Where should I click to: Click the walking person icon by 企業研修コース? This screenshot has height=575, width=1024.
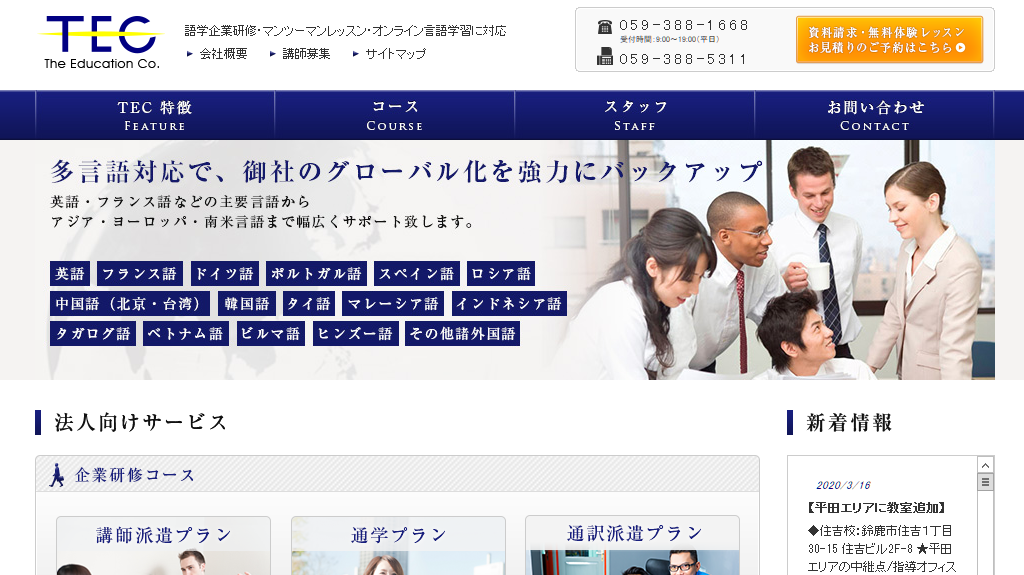[57, 475]
